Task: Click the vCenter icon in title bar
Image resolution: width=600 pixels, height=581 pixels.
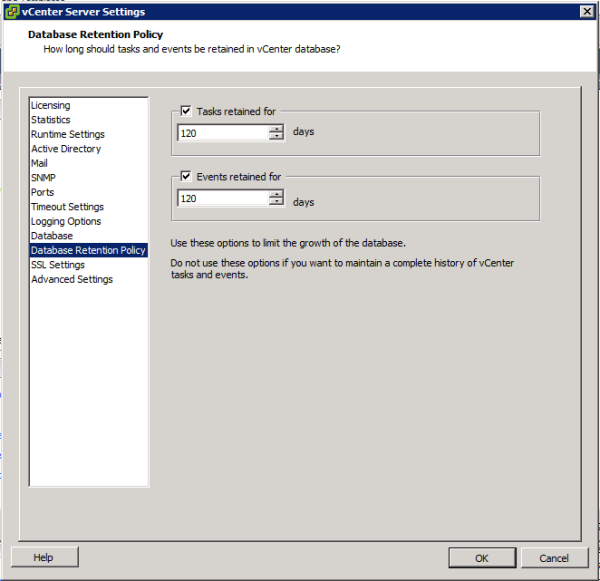Action: coord(11,11)
